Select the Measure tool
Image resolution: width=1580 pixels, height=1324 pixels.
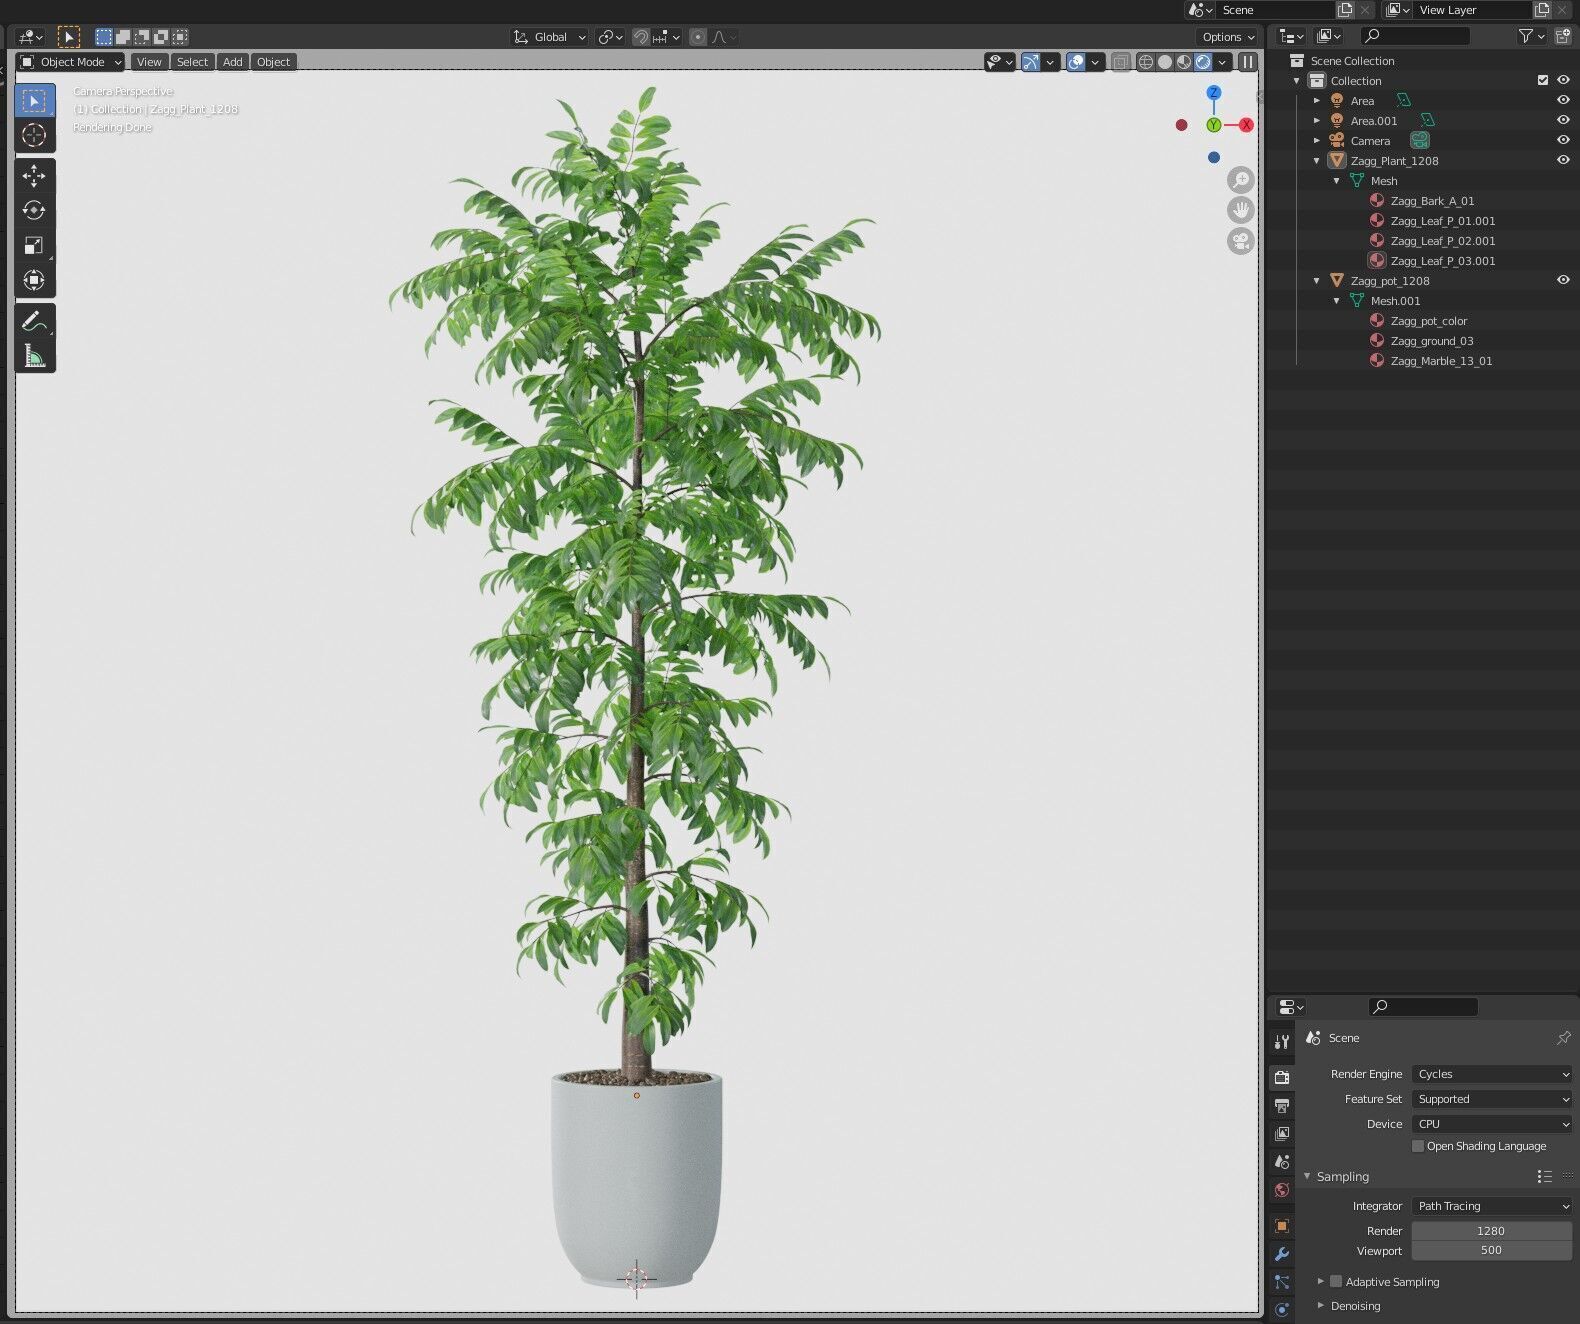click(34, 355)
